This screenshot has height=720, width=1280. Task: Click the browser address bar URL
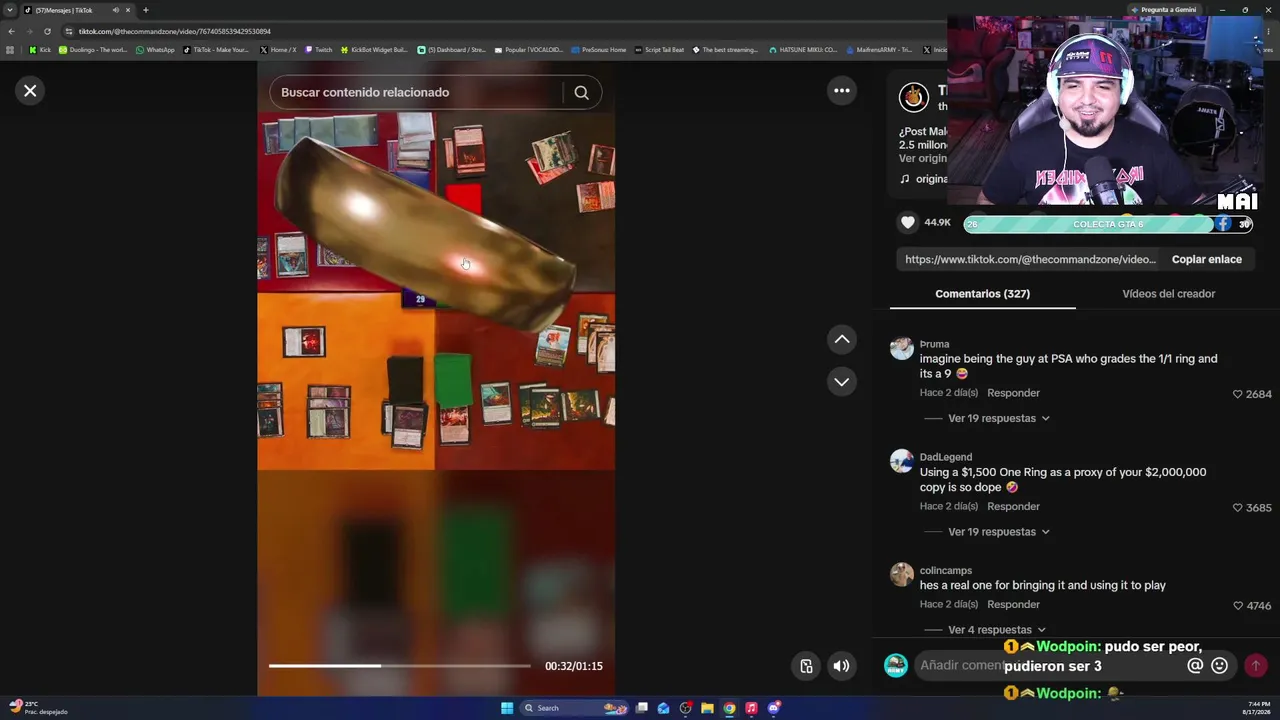pos(175,31)
